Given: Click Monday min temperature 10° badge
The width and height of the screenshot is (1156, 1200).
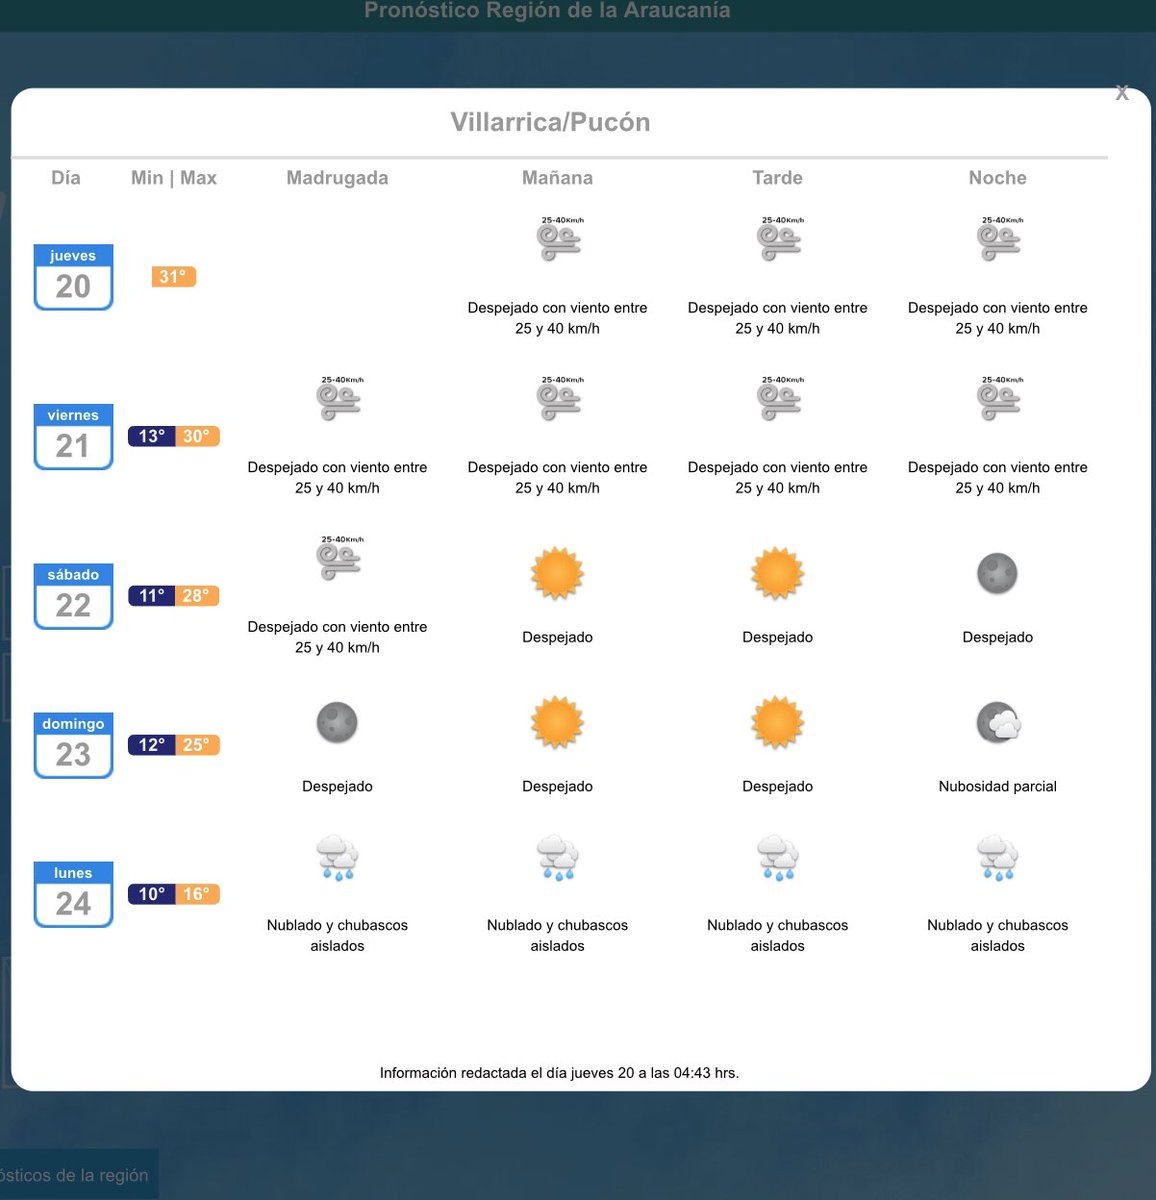Looking at the screenshot, I should tap(151, 894).
